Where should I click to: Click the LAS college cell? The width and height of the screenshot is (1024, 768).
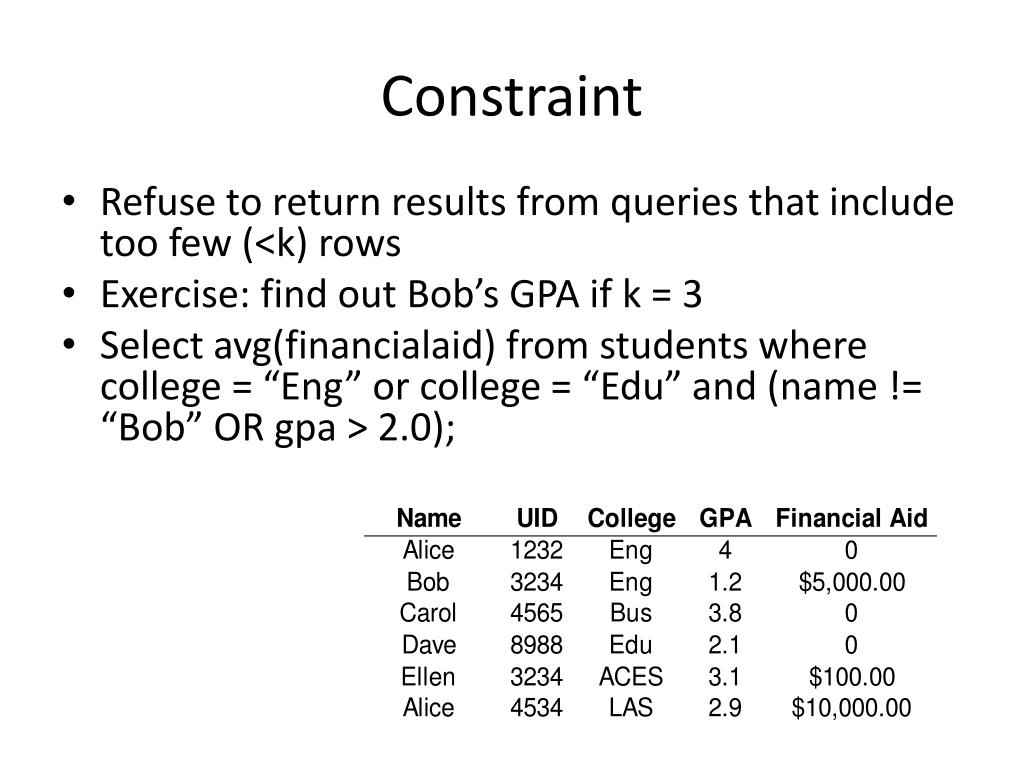pyautogui.click(x=631, y=708)
